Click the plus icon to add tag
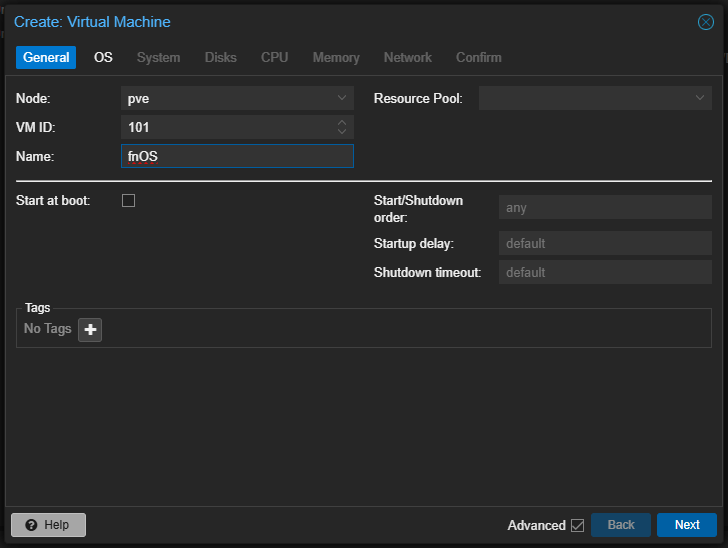The image size is (728, 548). pos(90,330)
